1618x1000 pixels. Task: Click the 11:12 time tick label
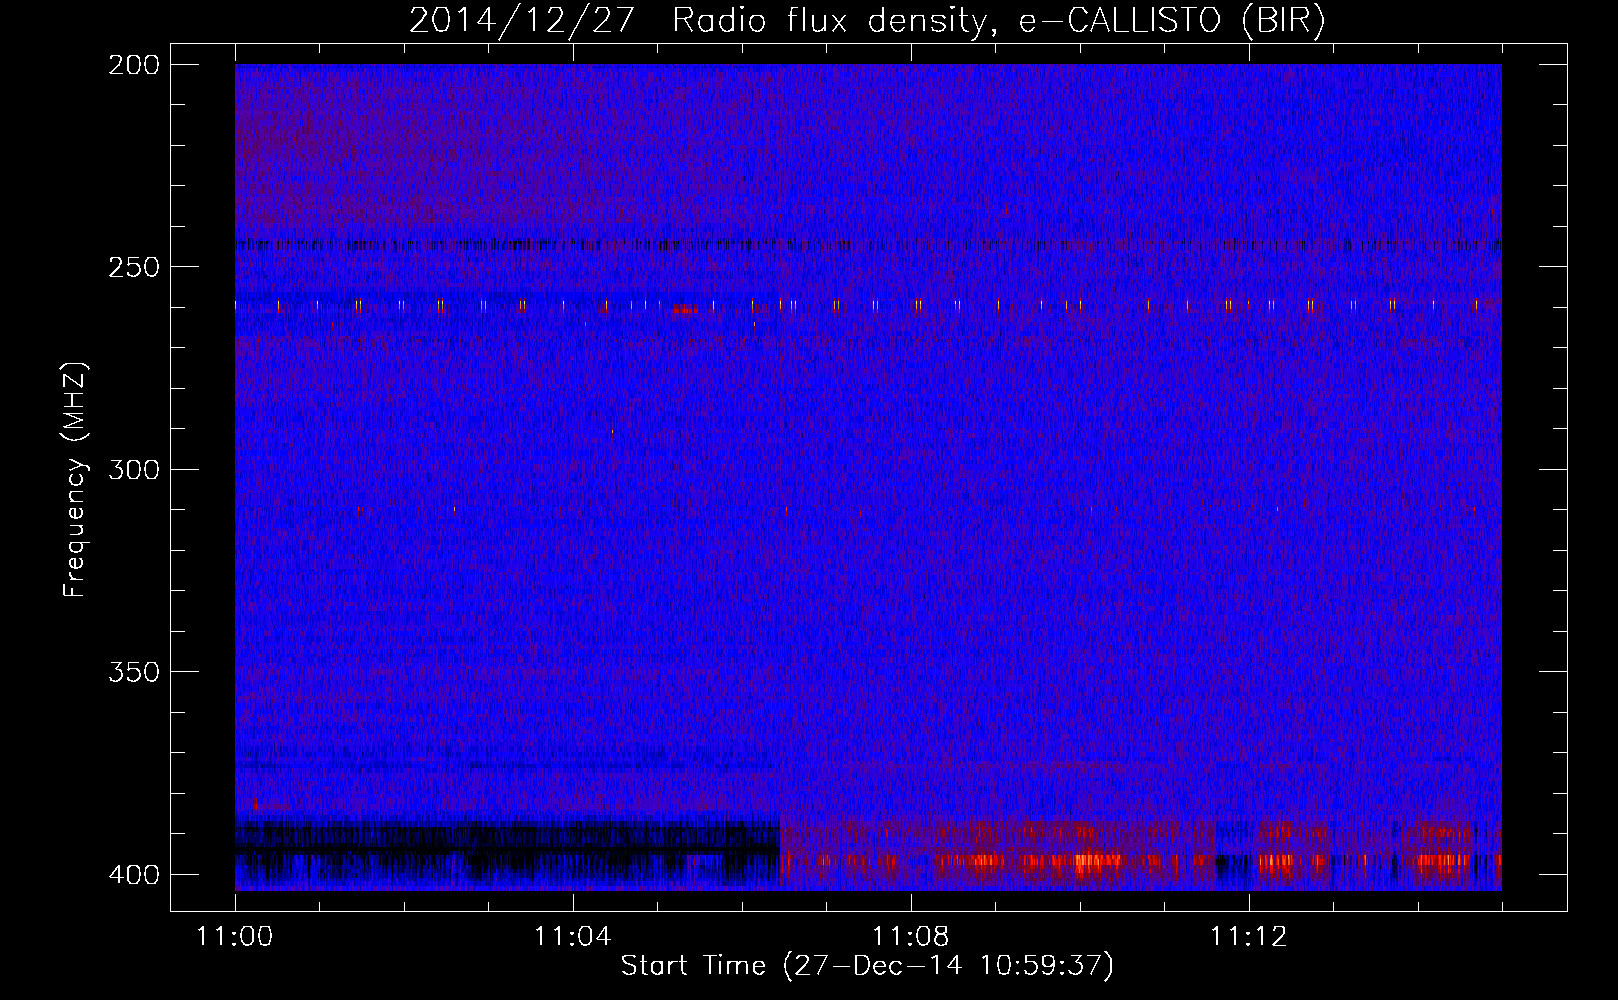1248,937
